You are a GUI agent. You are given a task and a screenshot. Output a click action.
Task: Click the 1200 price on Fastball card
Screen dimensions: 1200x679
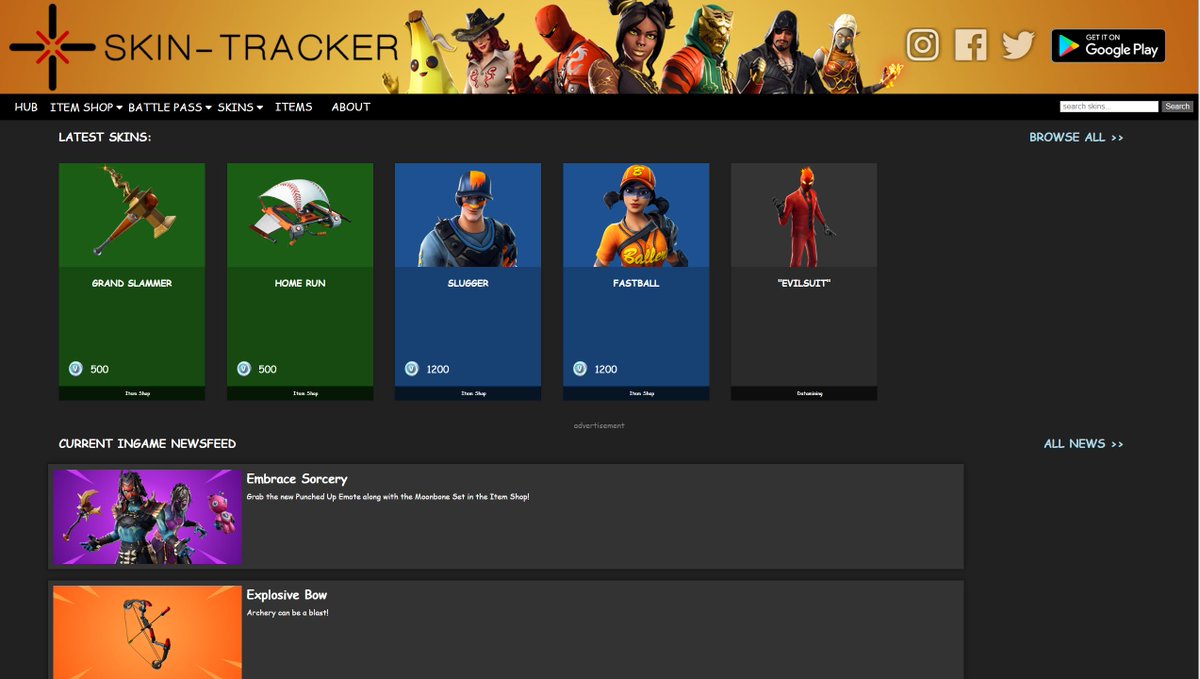point(606,370)
